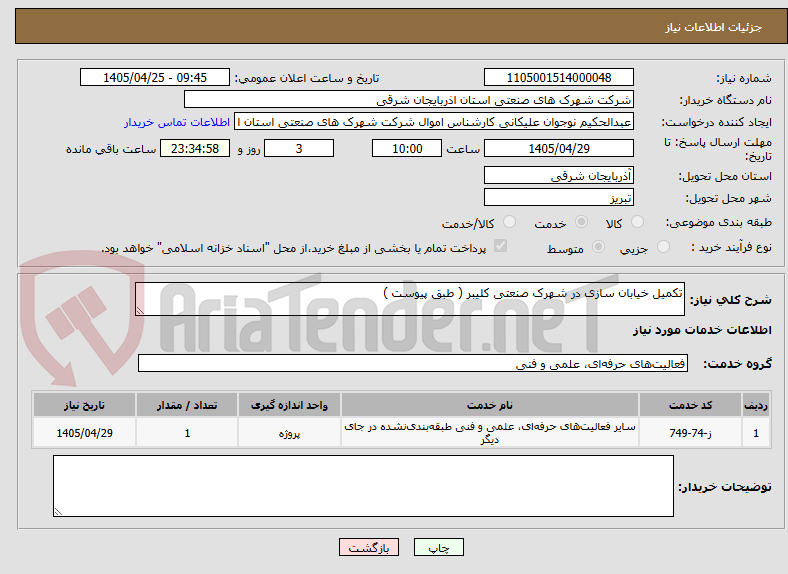Click the شرح کلی نیاز label

coord(731,300)
